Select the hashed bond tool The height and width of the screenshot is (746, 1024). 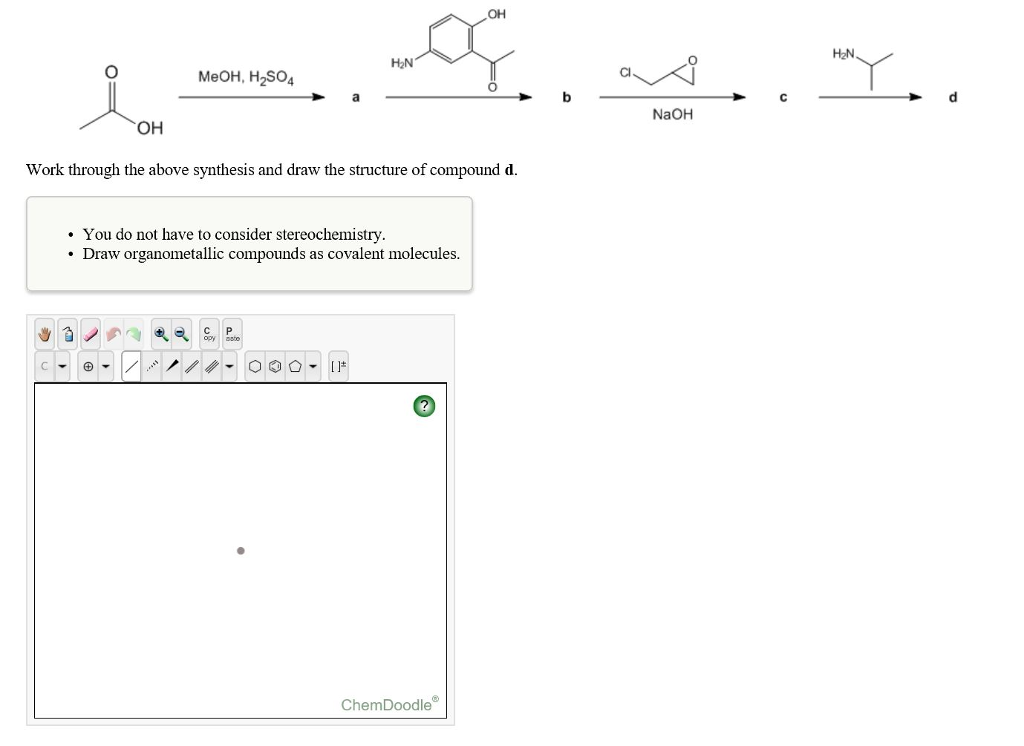click(x=151, y=366)
